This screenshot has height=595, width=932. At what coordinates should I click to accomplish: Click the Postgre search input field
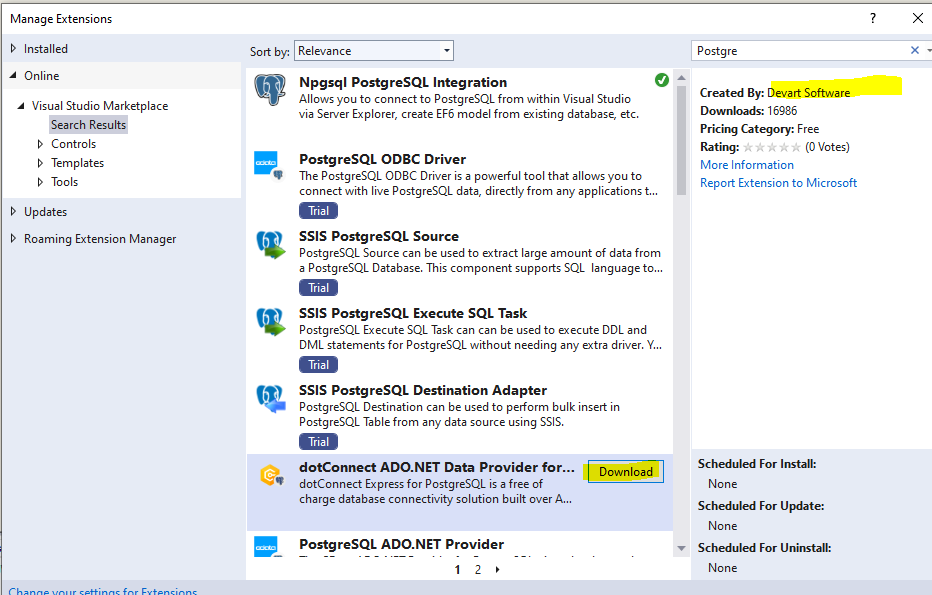click(x=799, y=51)
